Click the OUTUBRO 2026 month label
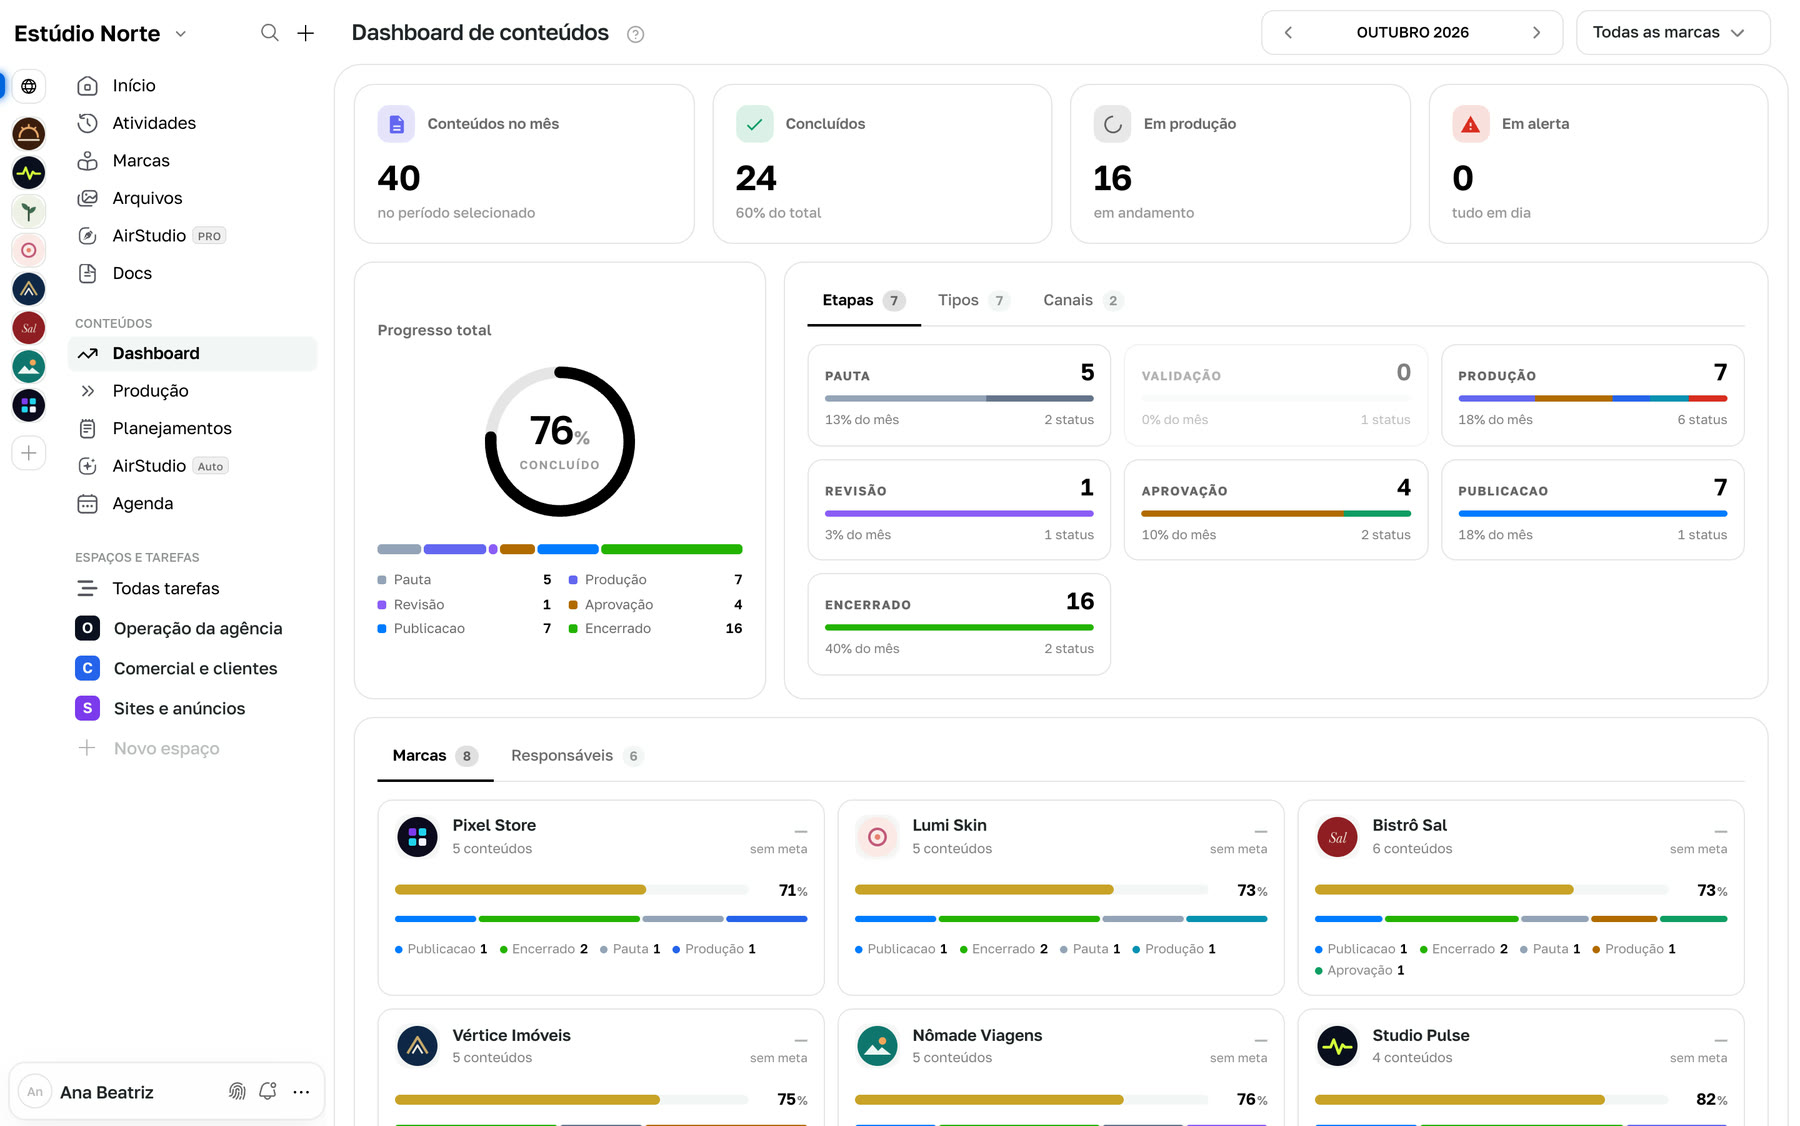1800x1126 pixels. coord(1412,33)
